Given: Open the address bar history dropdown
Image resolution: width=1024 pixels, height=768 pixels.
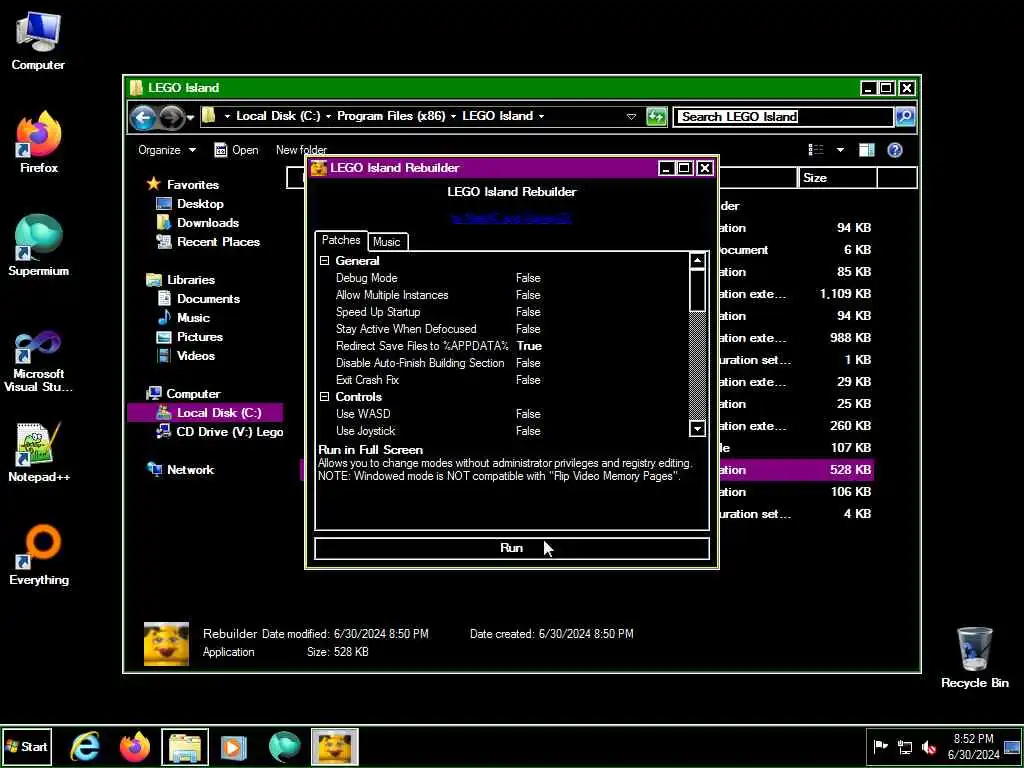Looking at the screenshot, I should (631, 117).
